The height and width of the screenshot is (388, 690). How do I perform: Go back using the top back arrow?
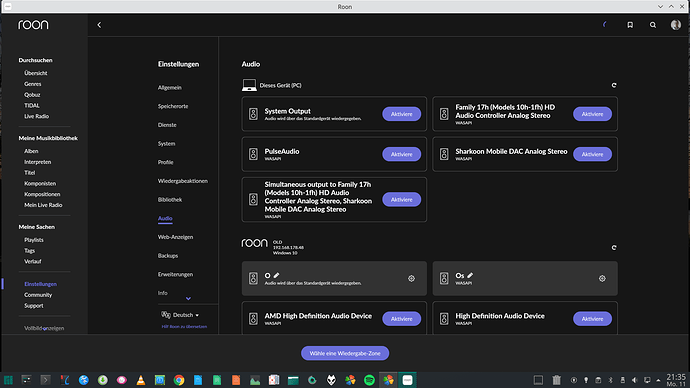(99, 25)
